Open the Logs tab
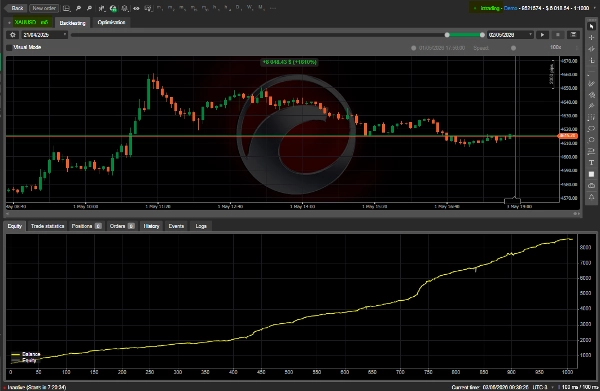The height and width of the screenshot is (391, 600). click(201, 226)
